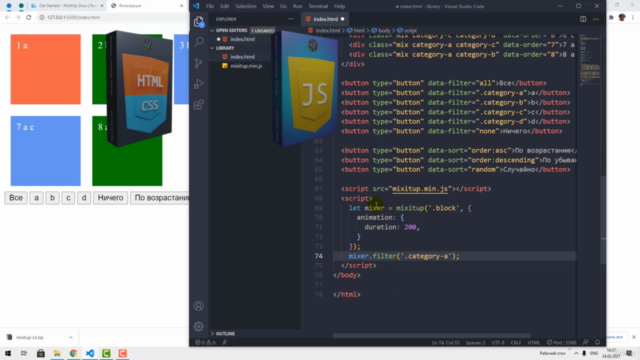Open the Edit menu

click(224, 6)
